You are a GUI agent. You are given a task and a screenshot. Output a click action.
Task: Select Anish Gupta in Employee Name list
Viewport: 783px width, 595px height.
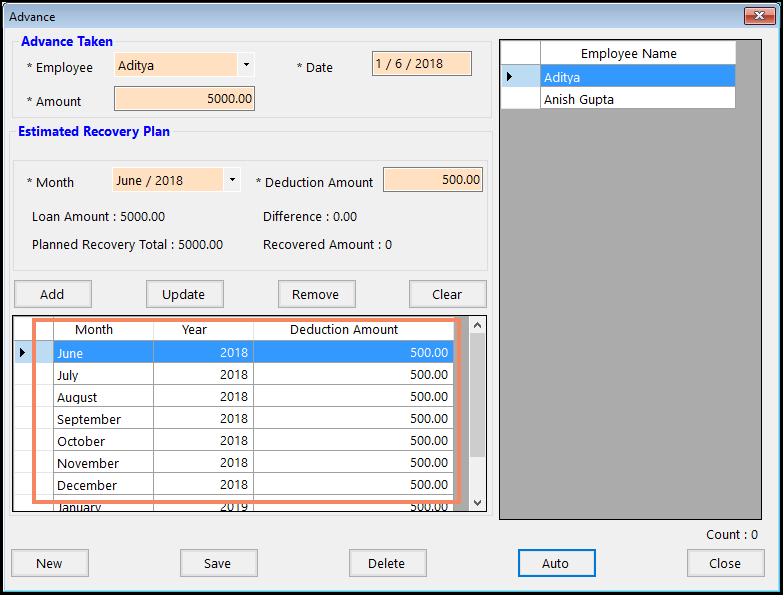638,98
